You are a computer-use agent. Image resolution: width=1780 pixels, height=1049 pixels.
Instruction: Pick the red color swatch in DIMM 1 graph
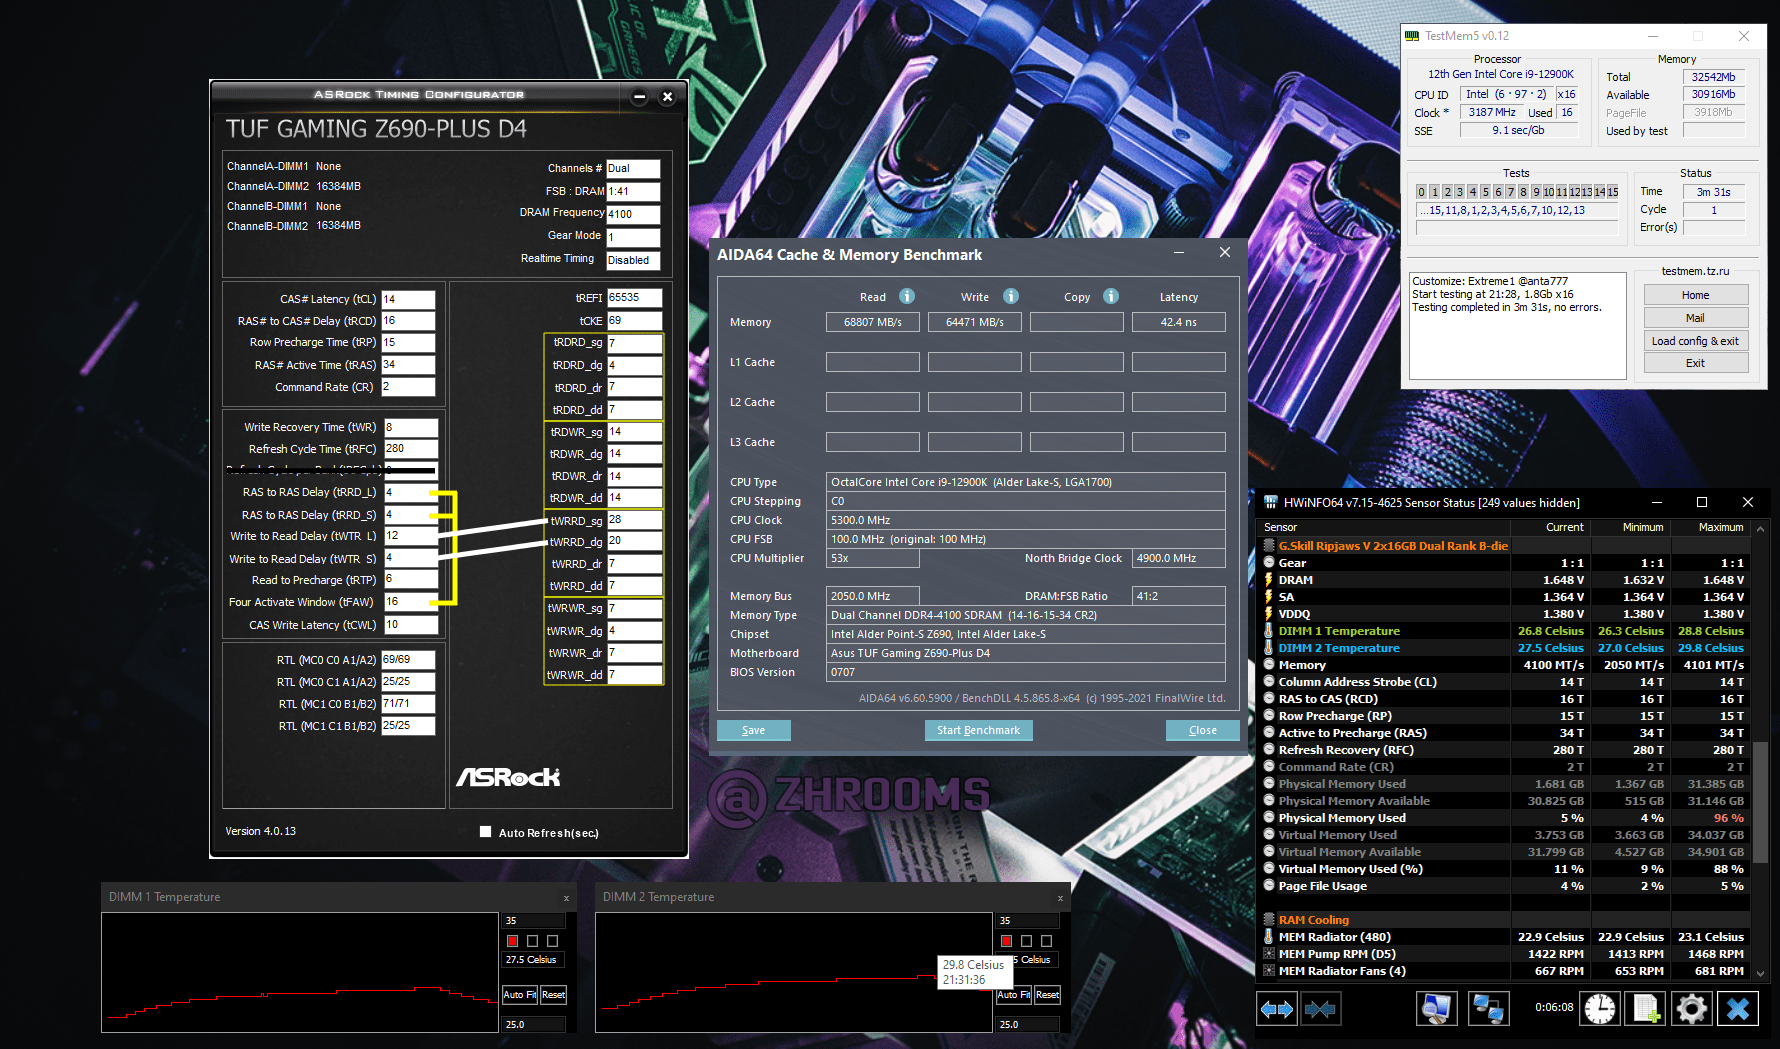513,941
